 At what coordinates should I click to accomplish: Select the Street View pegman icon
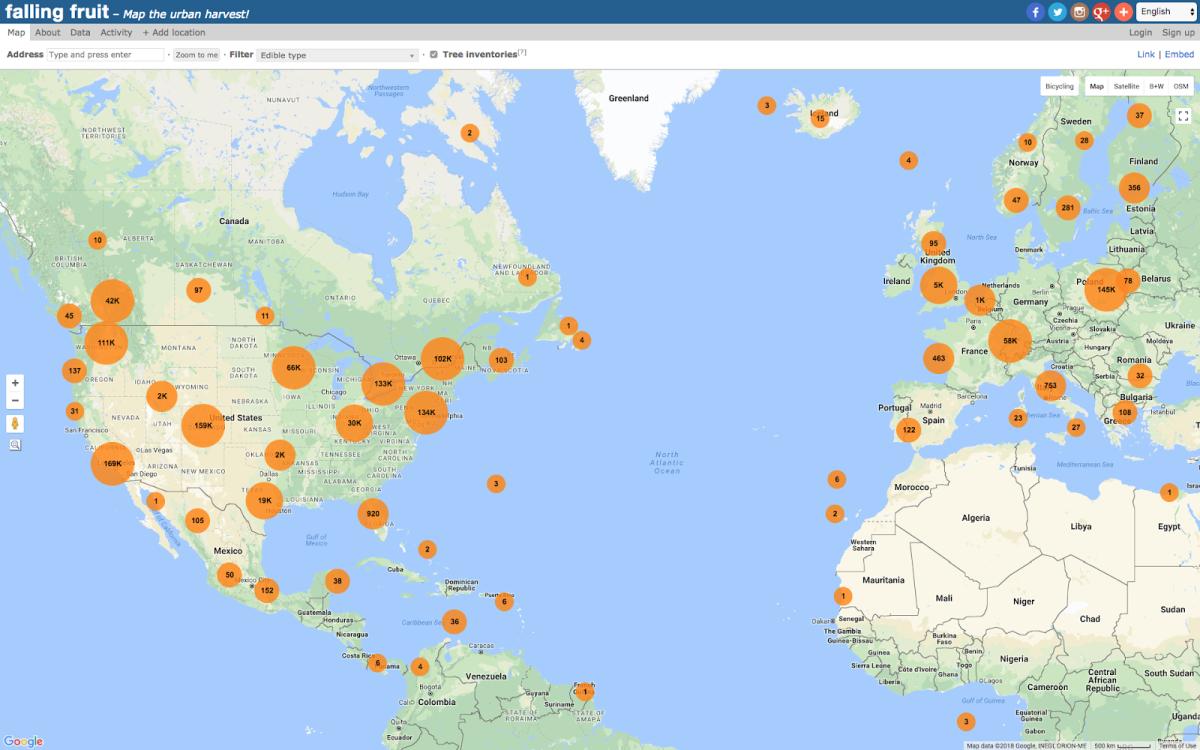(15, 424)
